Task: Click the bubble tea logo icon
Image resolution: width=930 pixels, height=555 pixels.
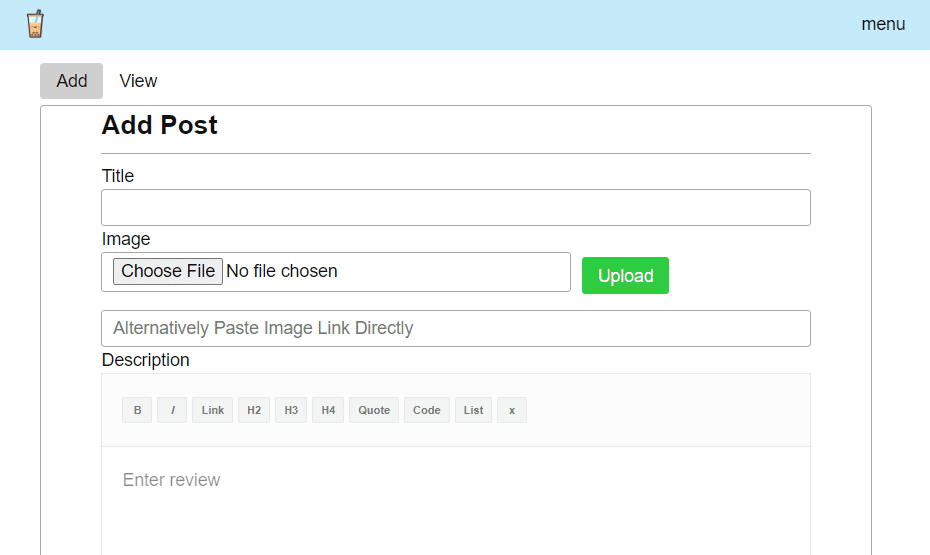Action: [35, 24]
